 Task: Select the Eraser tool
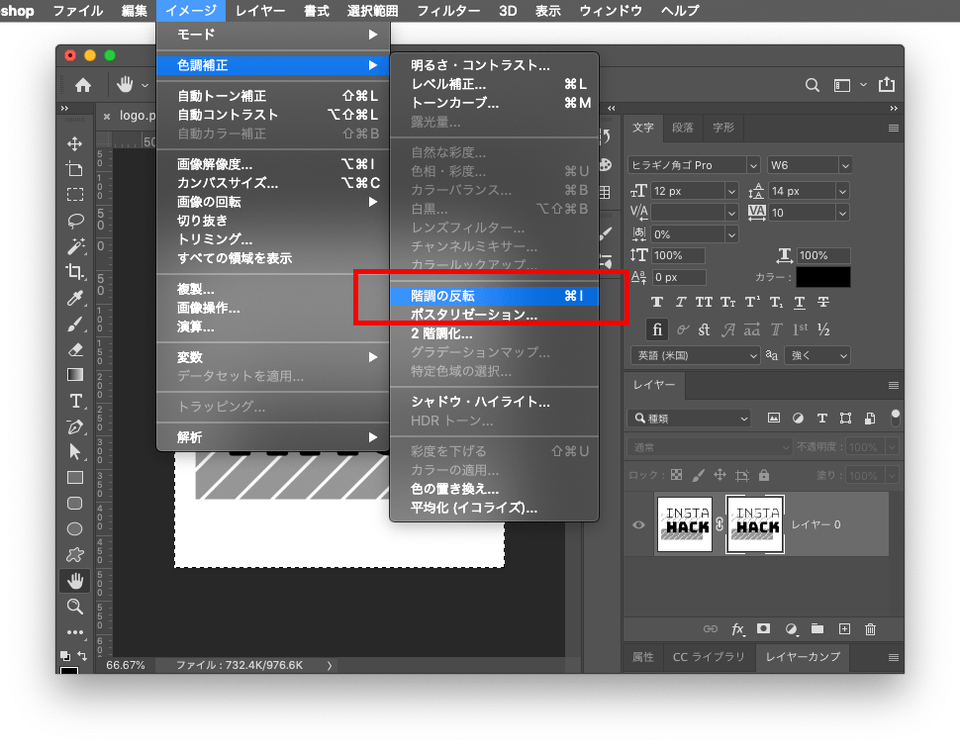(75, 350)
